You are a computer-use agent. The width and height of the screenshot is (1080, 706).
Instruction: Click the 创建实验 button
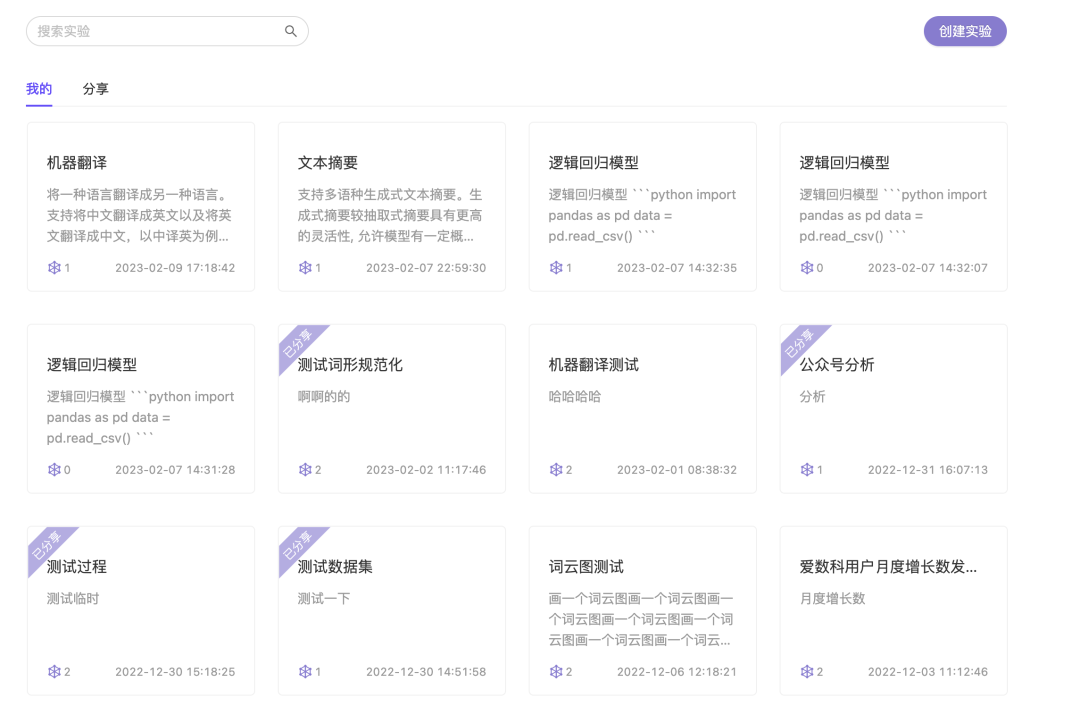[965, 31]
